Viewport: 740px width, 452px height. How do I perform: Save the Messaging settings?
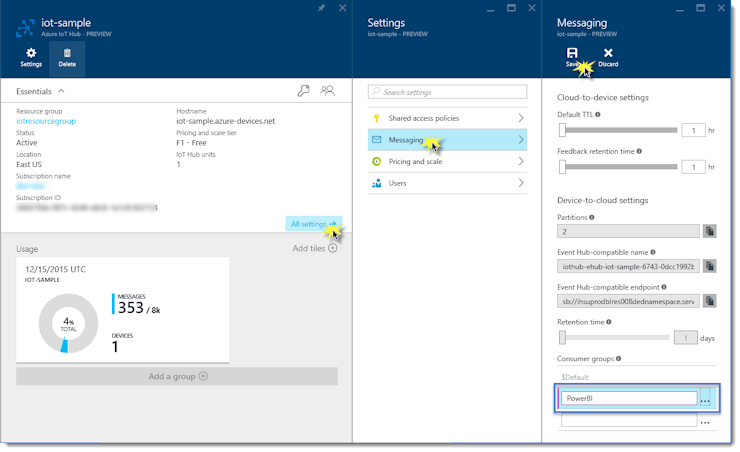point(572,58)
